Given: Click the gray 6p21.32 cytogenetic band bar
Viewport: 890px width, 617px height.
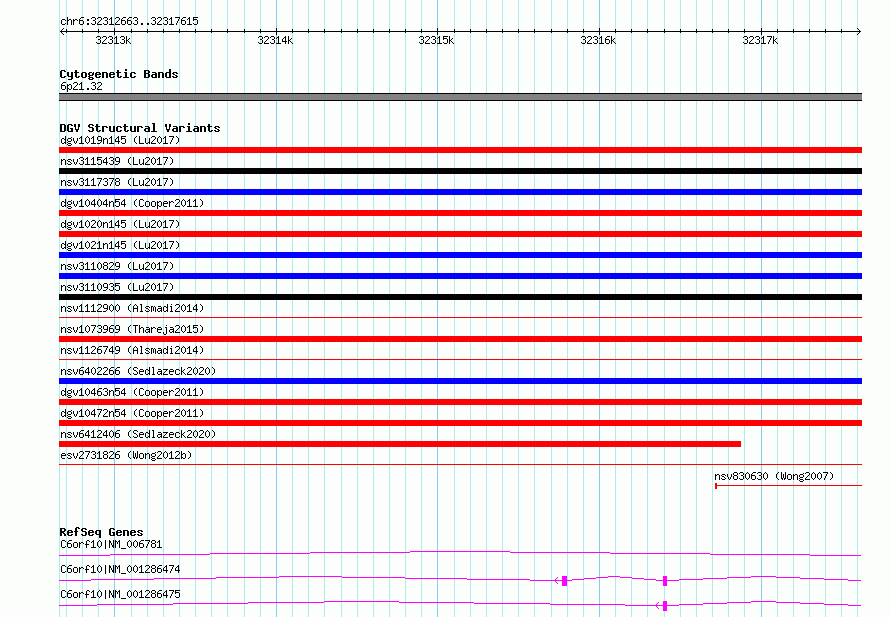Looking at the screenshot, I should pyautogui.click(x=460, y=97).
